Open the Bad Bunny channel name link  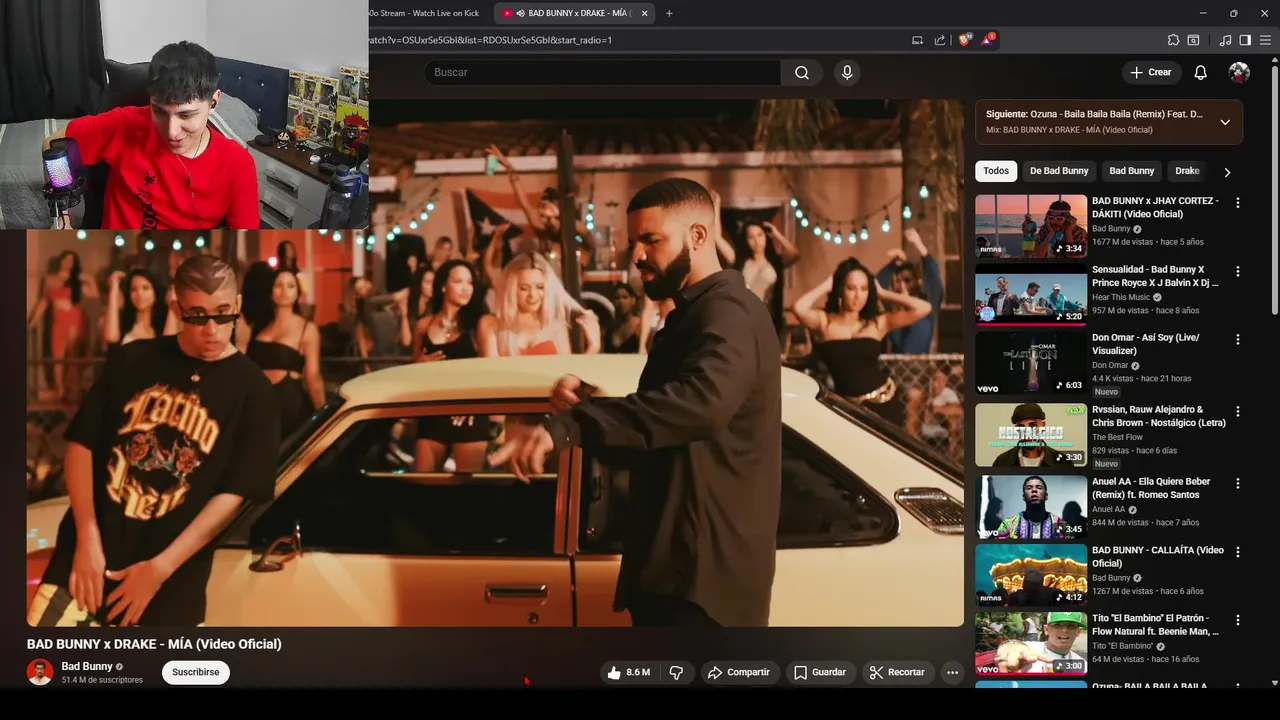(x=87, y=666)
